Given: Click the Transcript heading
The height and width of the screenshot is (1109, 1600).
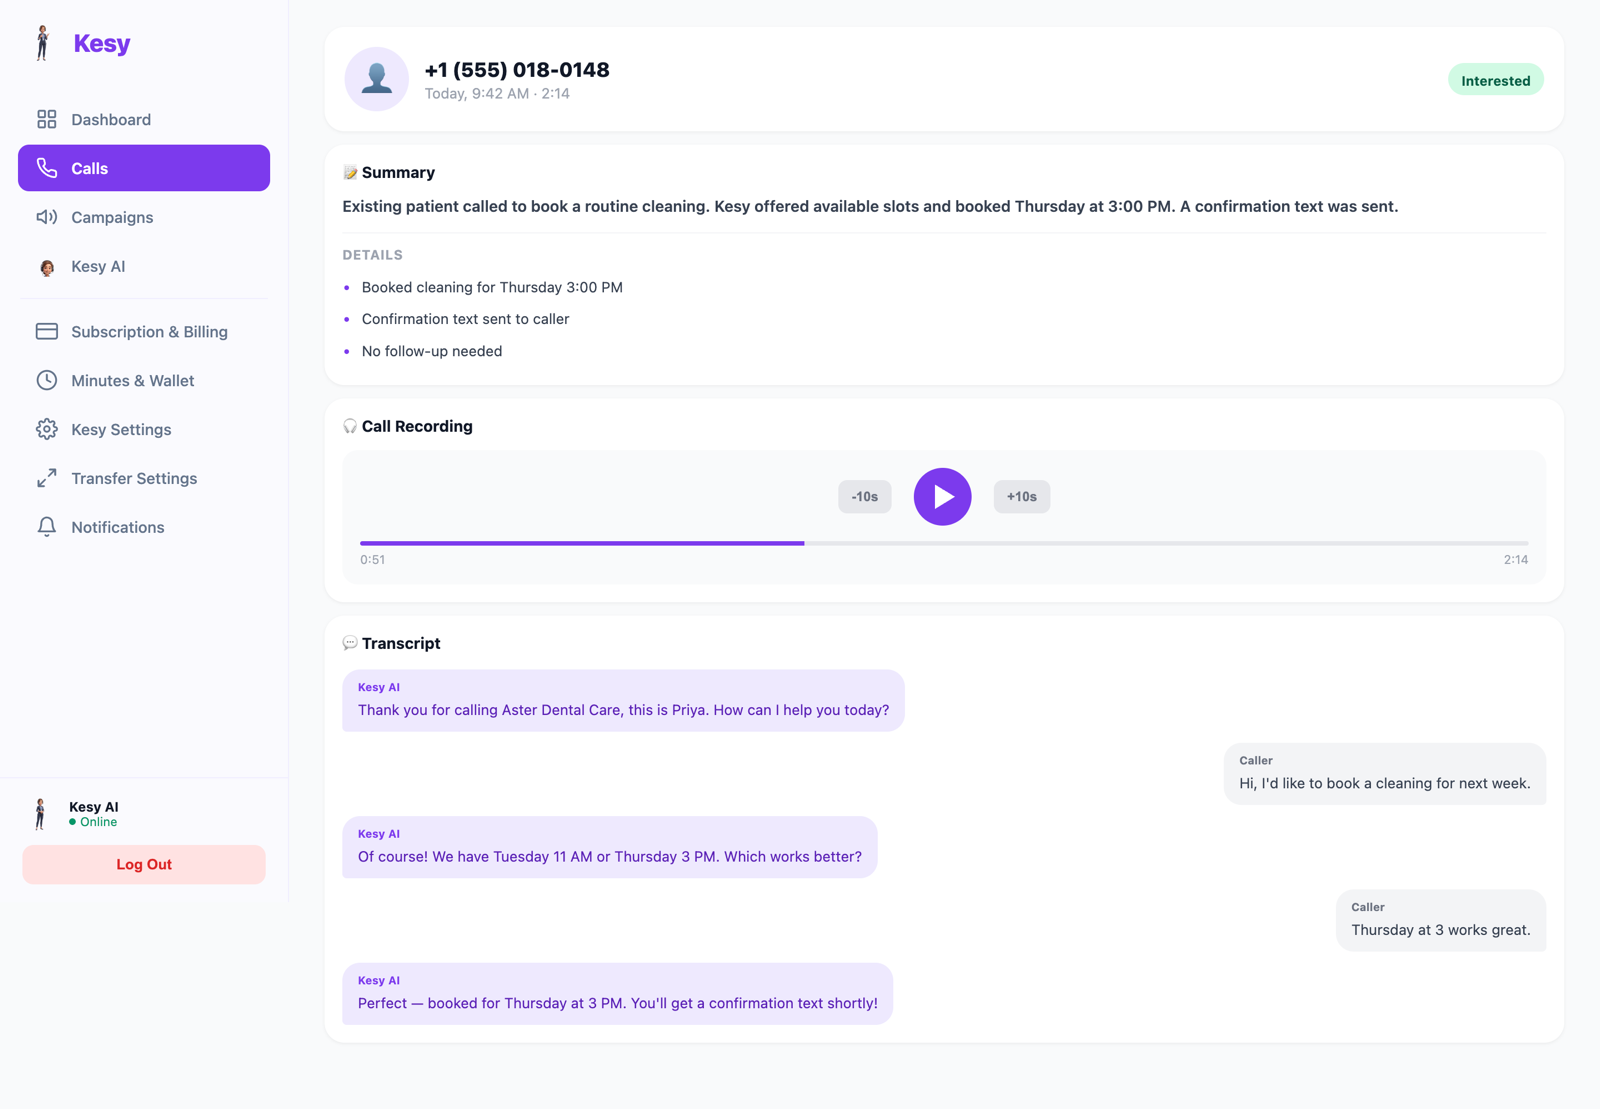Looking at the screenshot, I should 401,643.
